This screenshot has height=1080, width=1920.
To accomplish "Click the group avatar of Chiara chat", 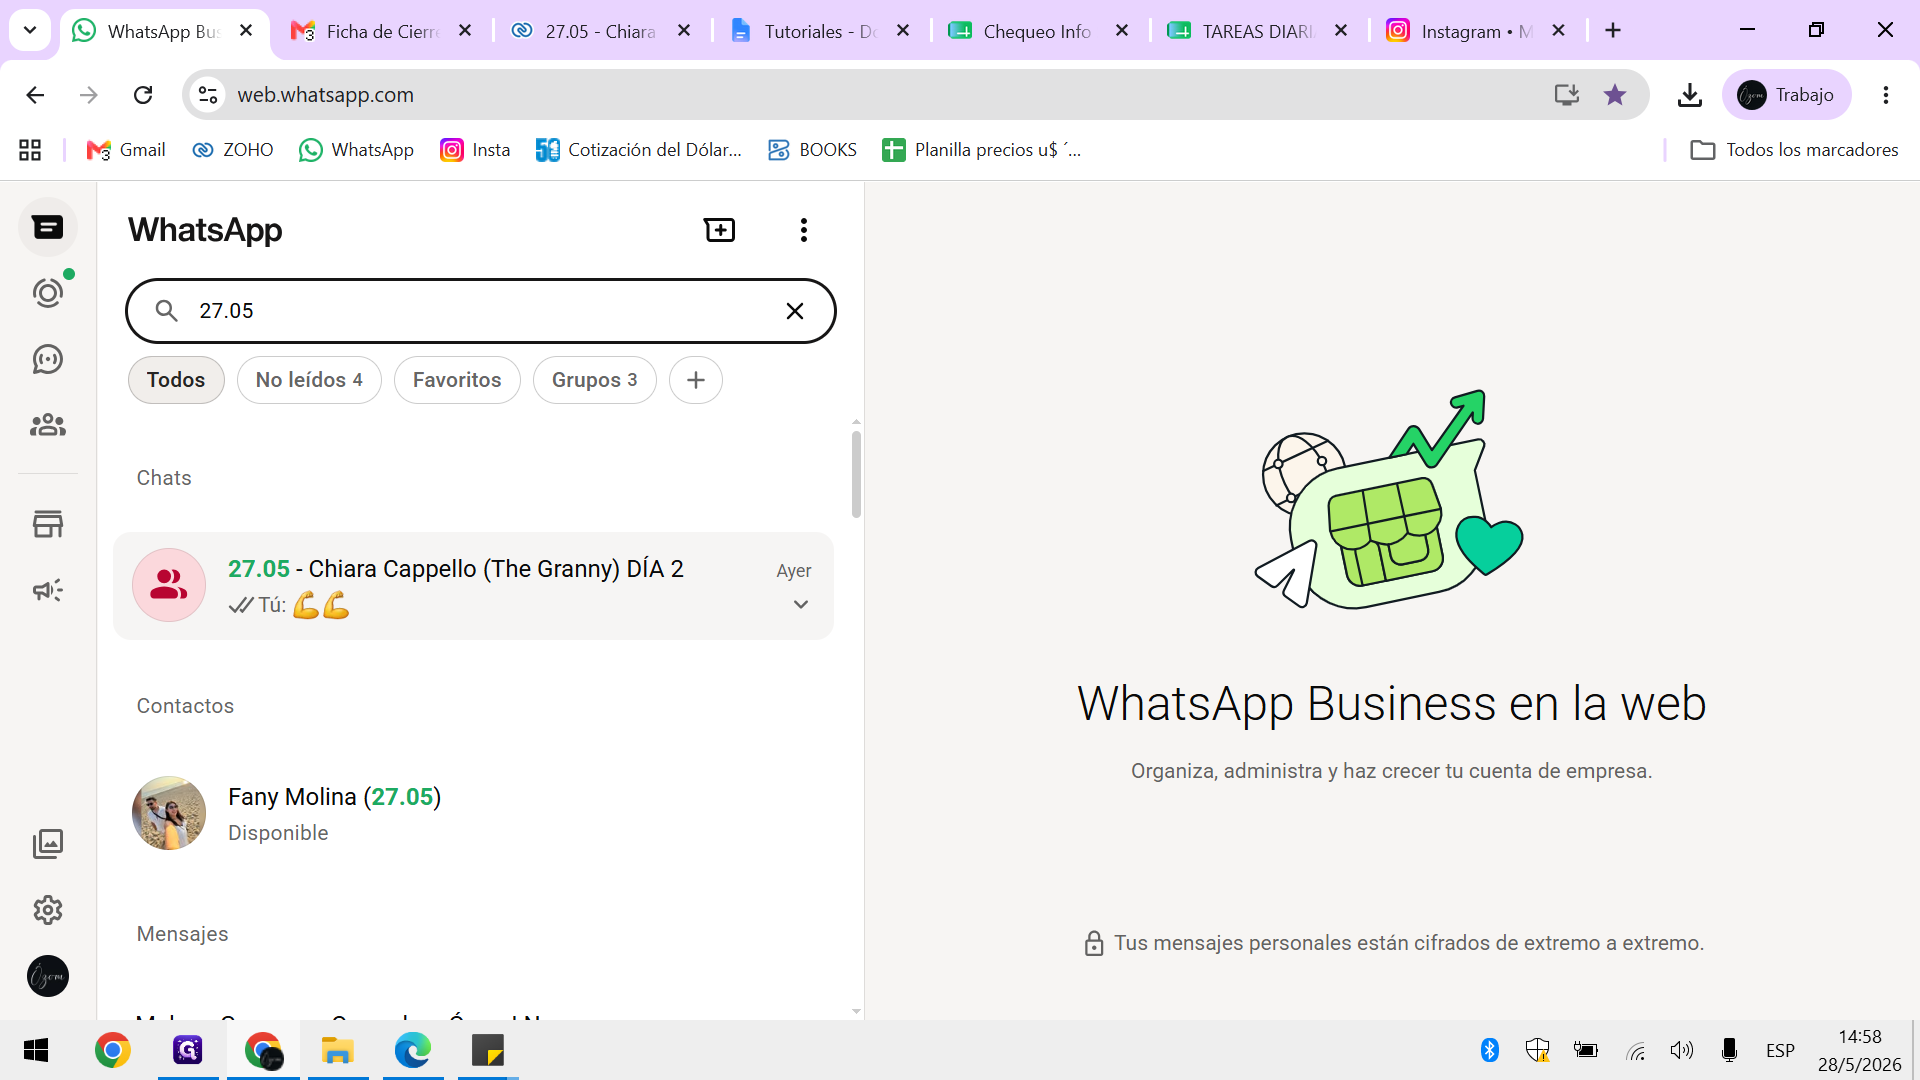I will (x=169, y=585).
